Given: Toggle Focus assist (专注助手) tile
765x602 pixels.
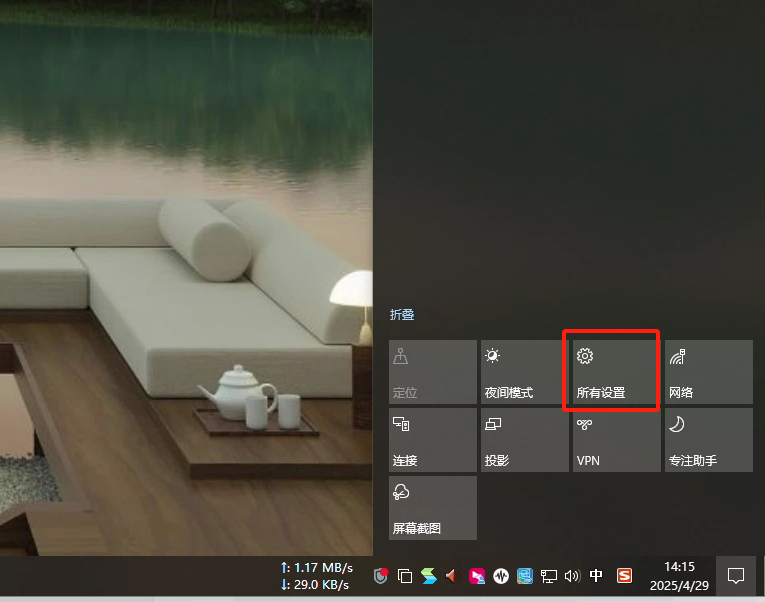Looking at the screenshot, I should (x=708, y=440).
